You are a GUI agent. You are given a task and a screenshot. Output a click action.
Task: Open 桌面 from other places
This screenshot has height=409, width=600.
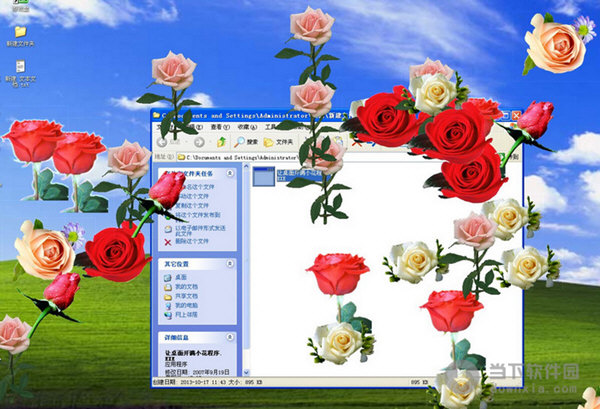pos(176,277)
